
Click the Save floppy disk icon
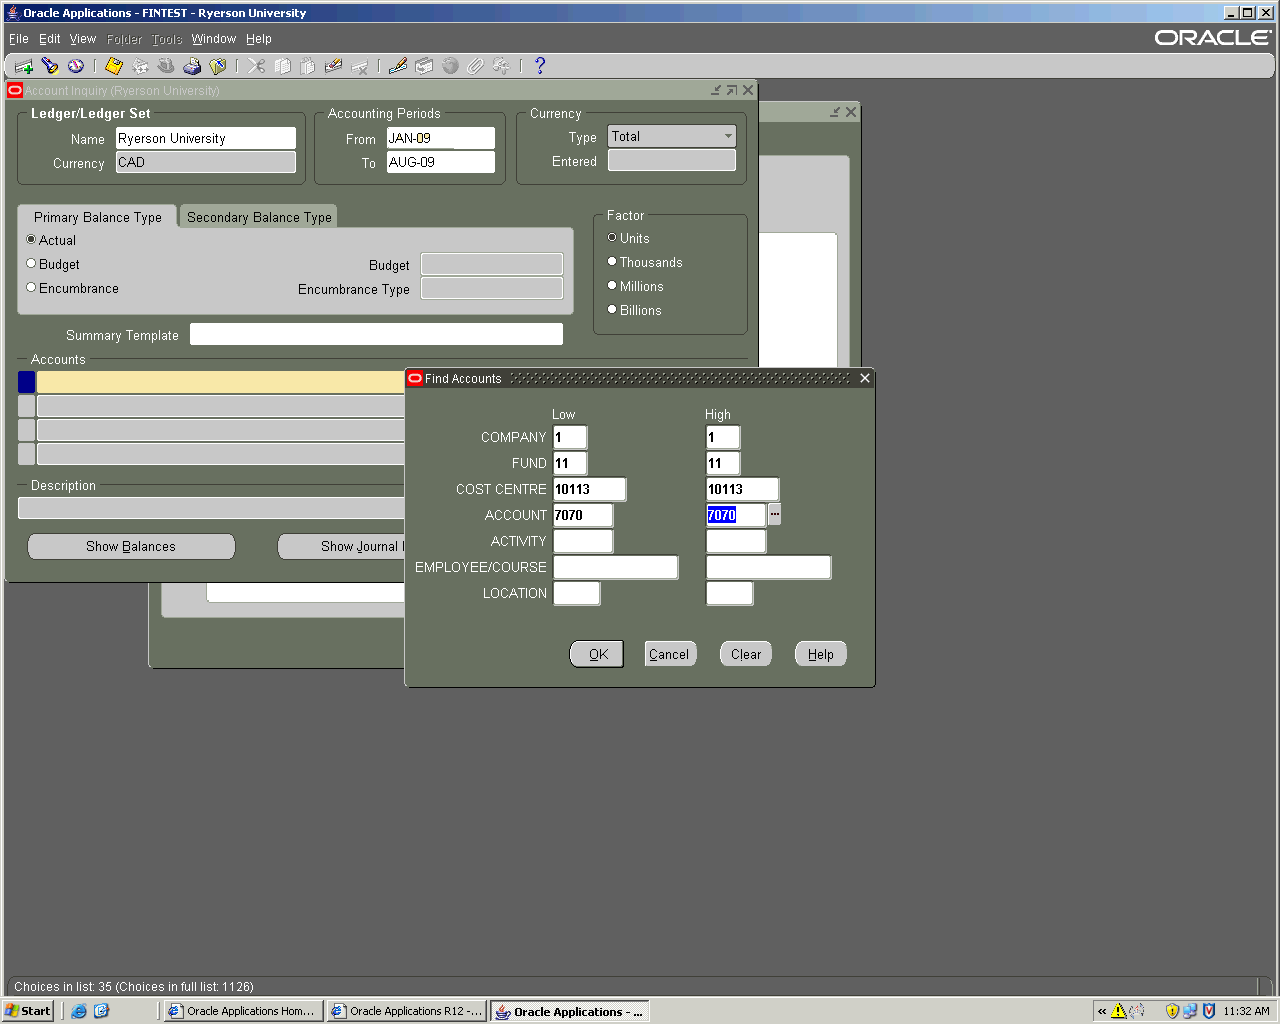(114, 66)
